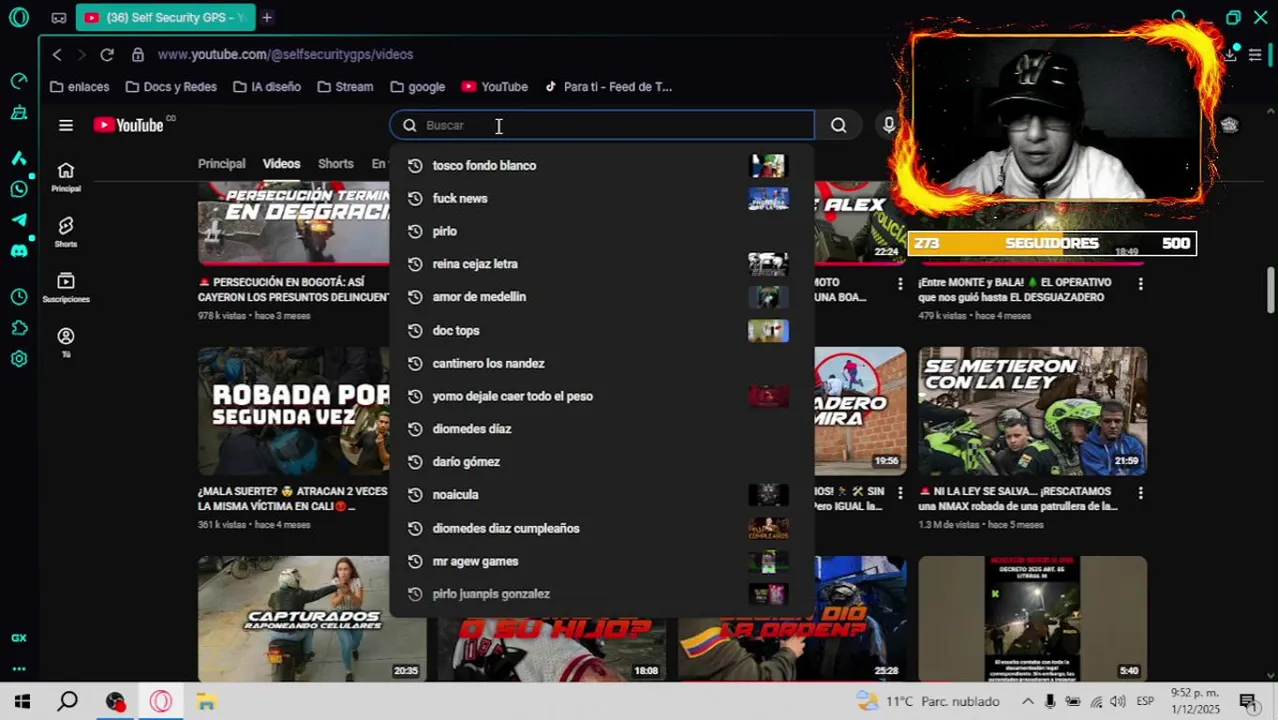Open the ROBADA POR SEGUNDA VEZ thumbnail
1278x720 pixels.
point(293,411)
